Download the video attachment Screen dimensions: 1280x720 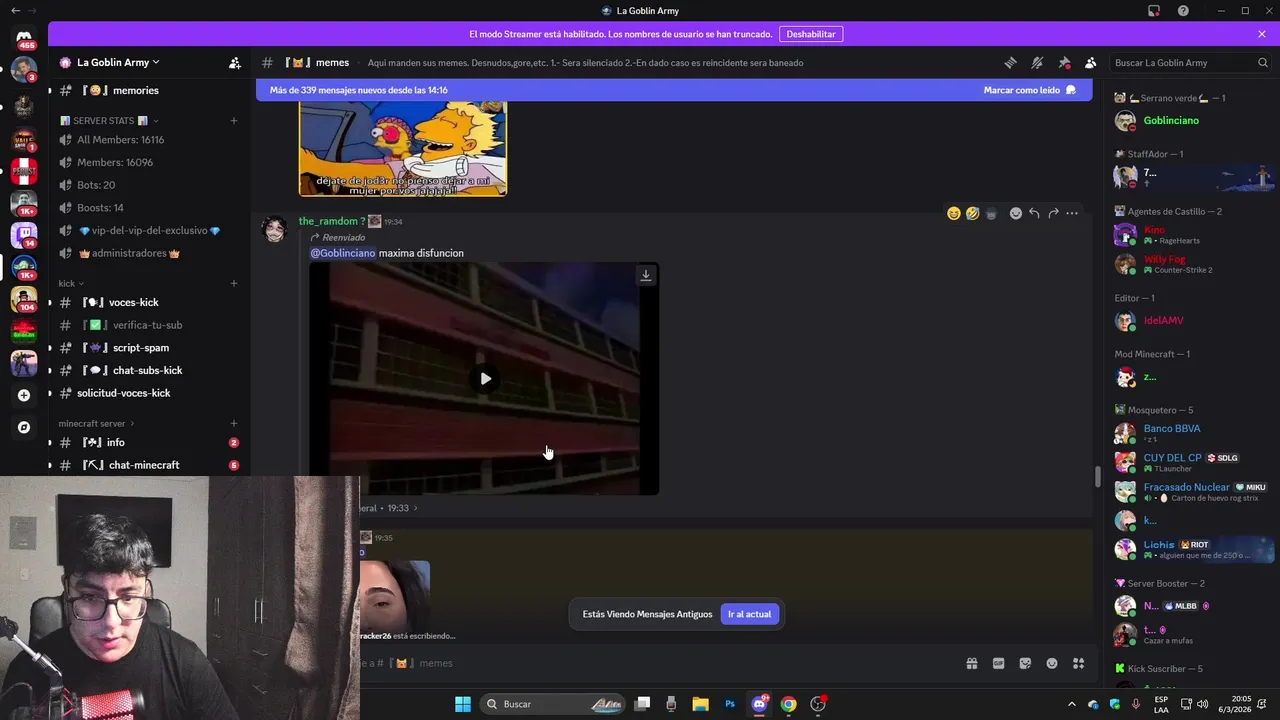point(646,275)
